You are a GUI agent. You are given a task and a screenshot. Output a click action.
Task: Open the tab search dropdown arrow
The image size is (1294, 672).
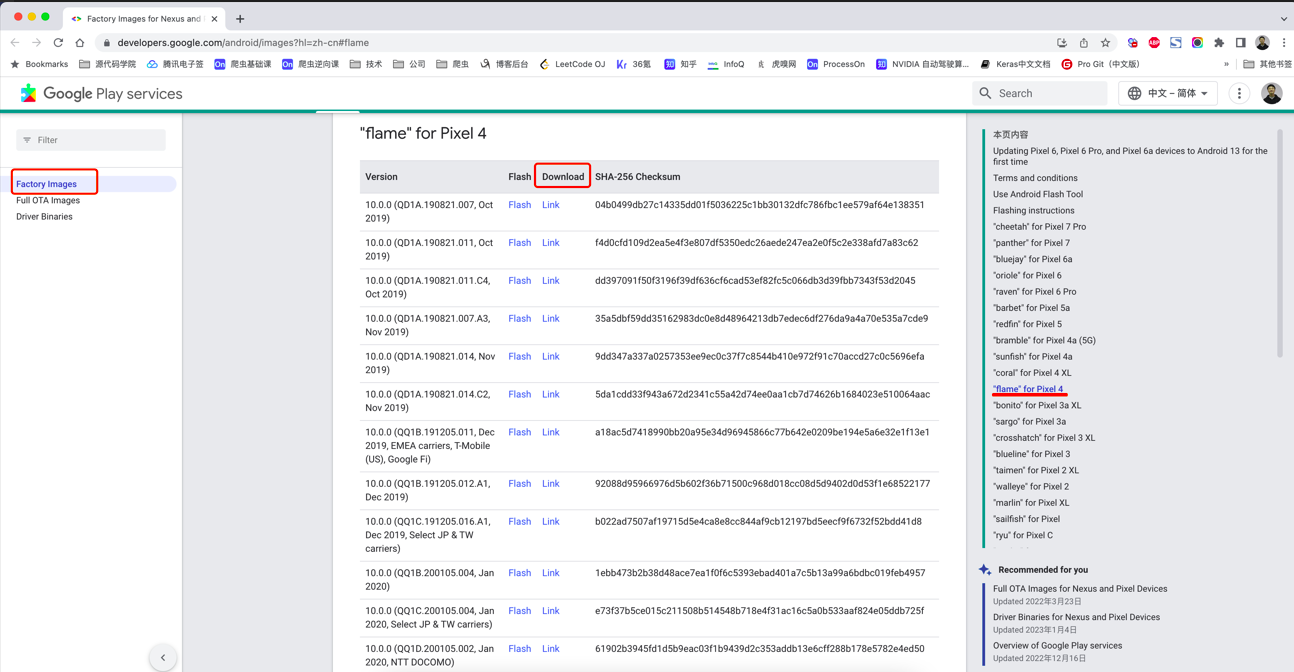pos(1284,18)
